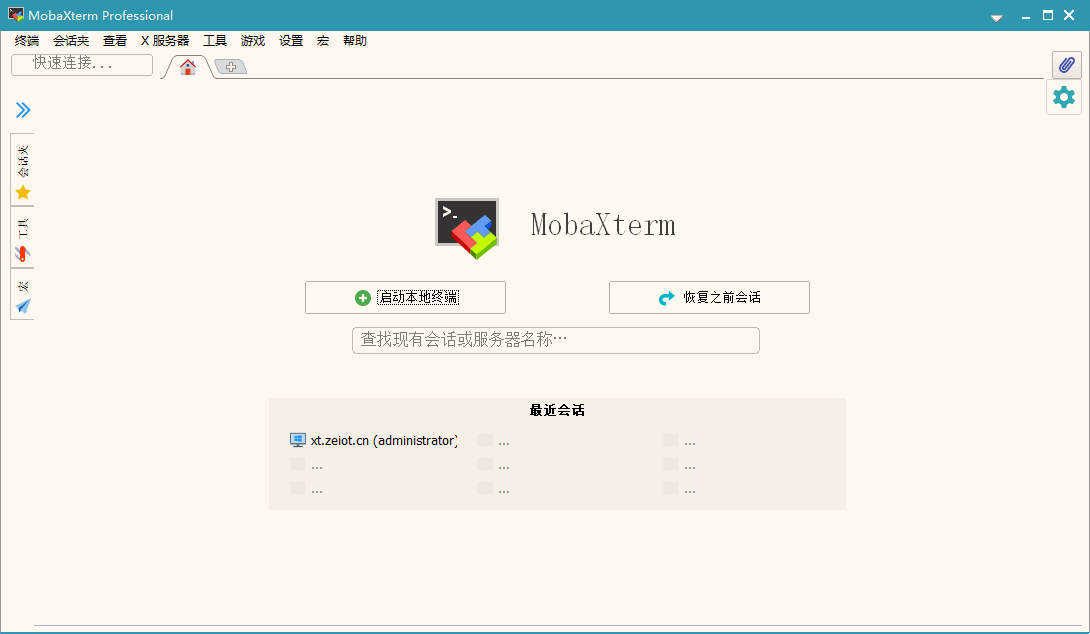Screen dimensions: 1090x634
Task: Open the 查看 menu
Action: pyautogui.click(x=115, y=41)
